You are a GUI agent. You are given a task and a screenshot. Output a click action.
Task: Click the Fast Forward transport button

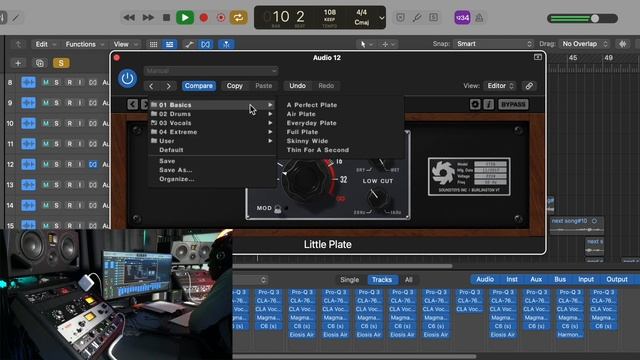(x=148, y=18)
